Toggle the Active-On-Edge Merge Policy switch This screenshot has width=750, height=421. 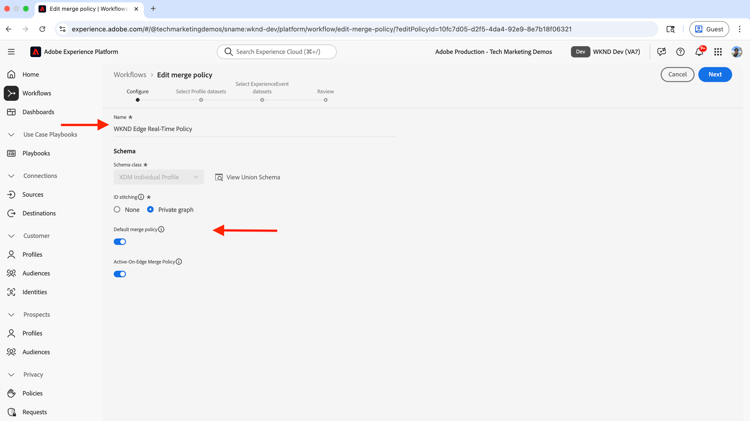coord(120,274)
